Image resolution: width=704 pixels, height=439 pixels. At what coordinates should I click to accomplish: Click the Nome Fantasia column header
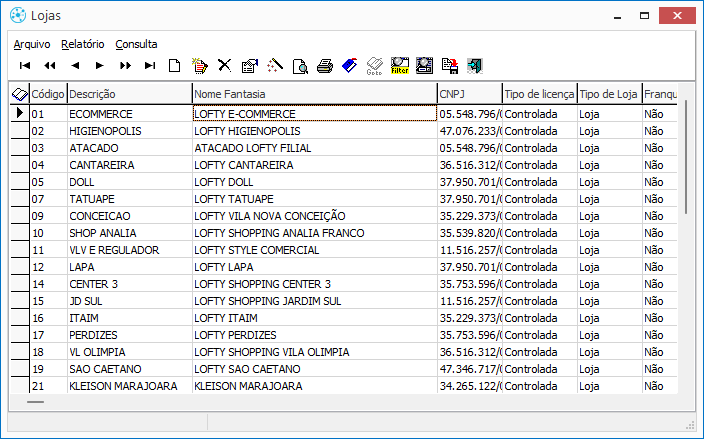pos(315,94)
